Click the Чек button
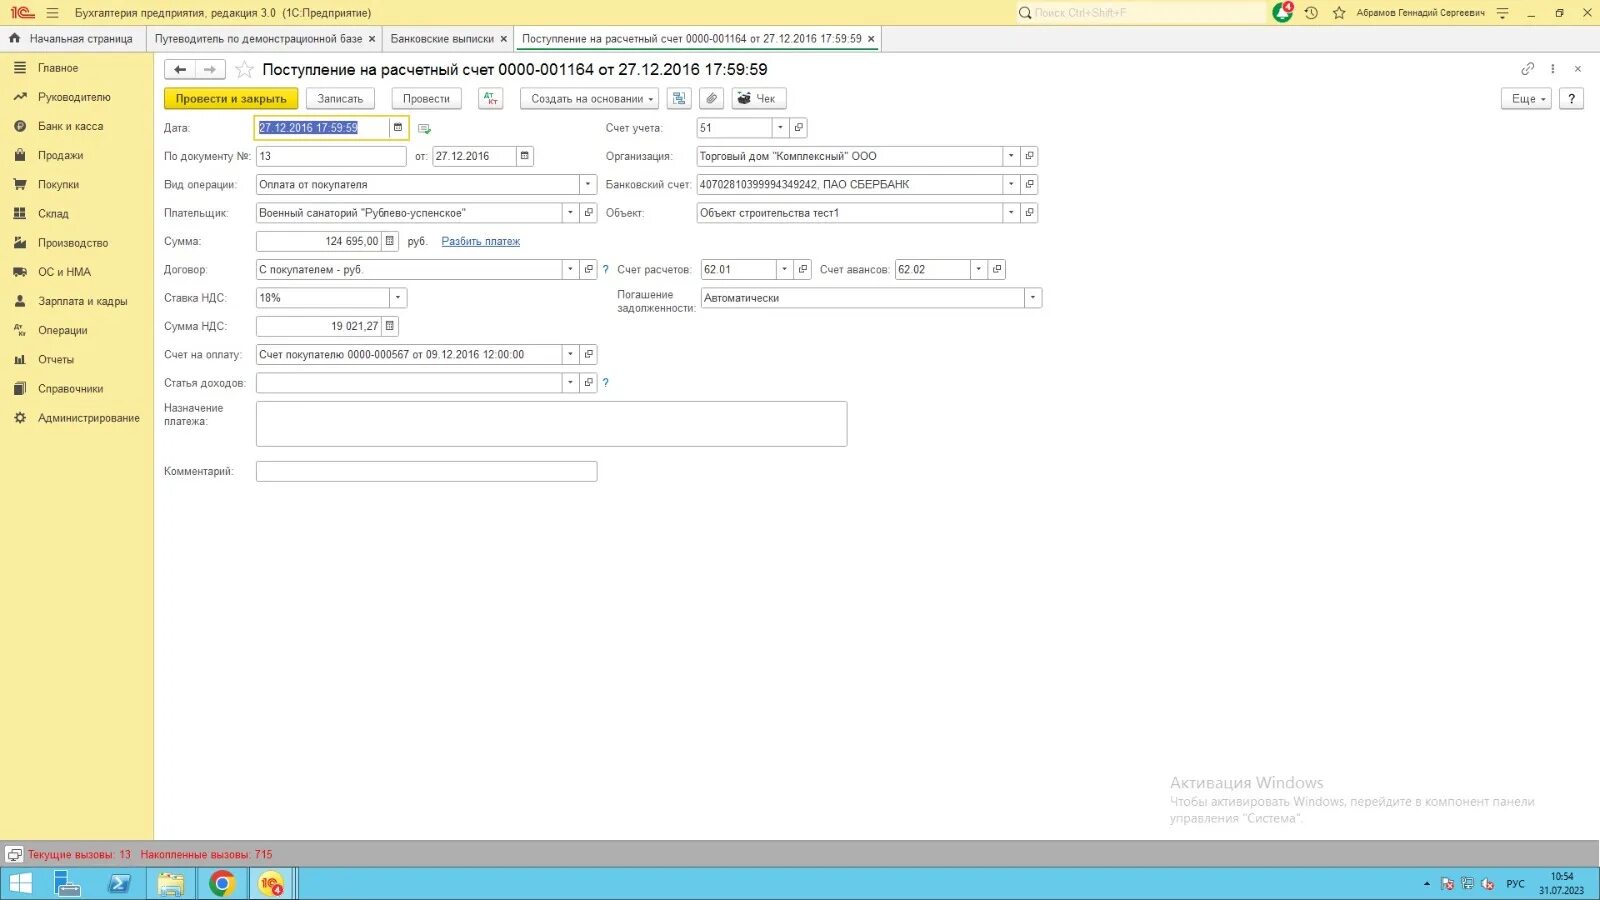 click(x=759, y=98)
